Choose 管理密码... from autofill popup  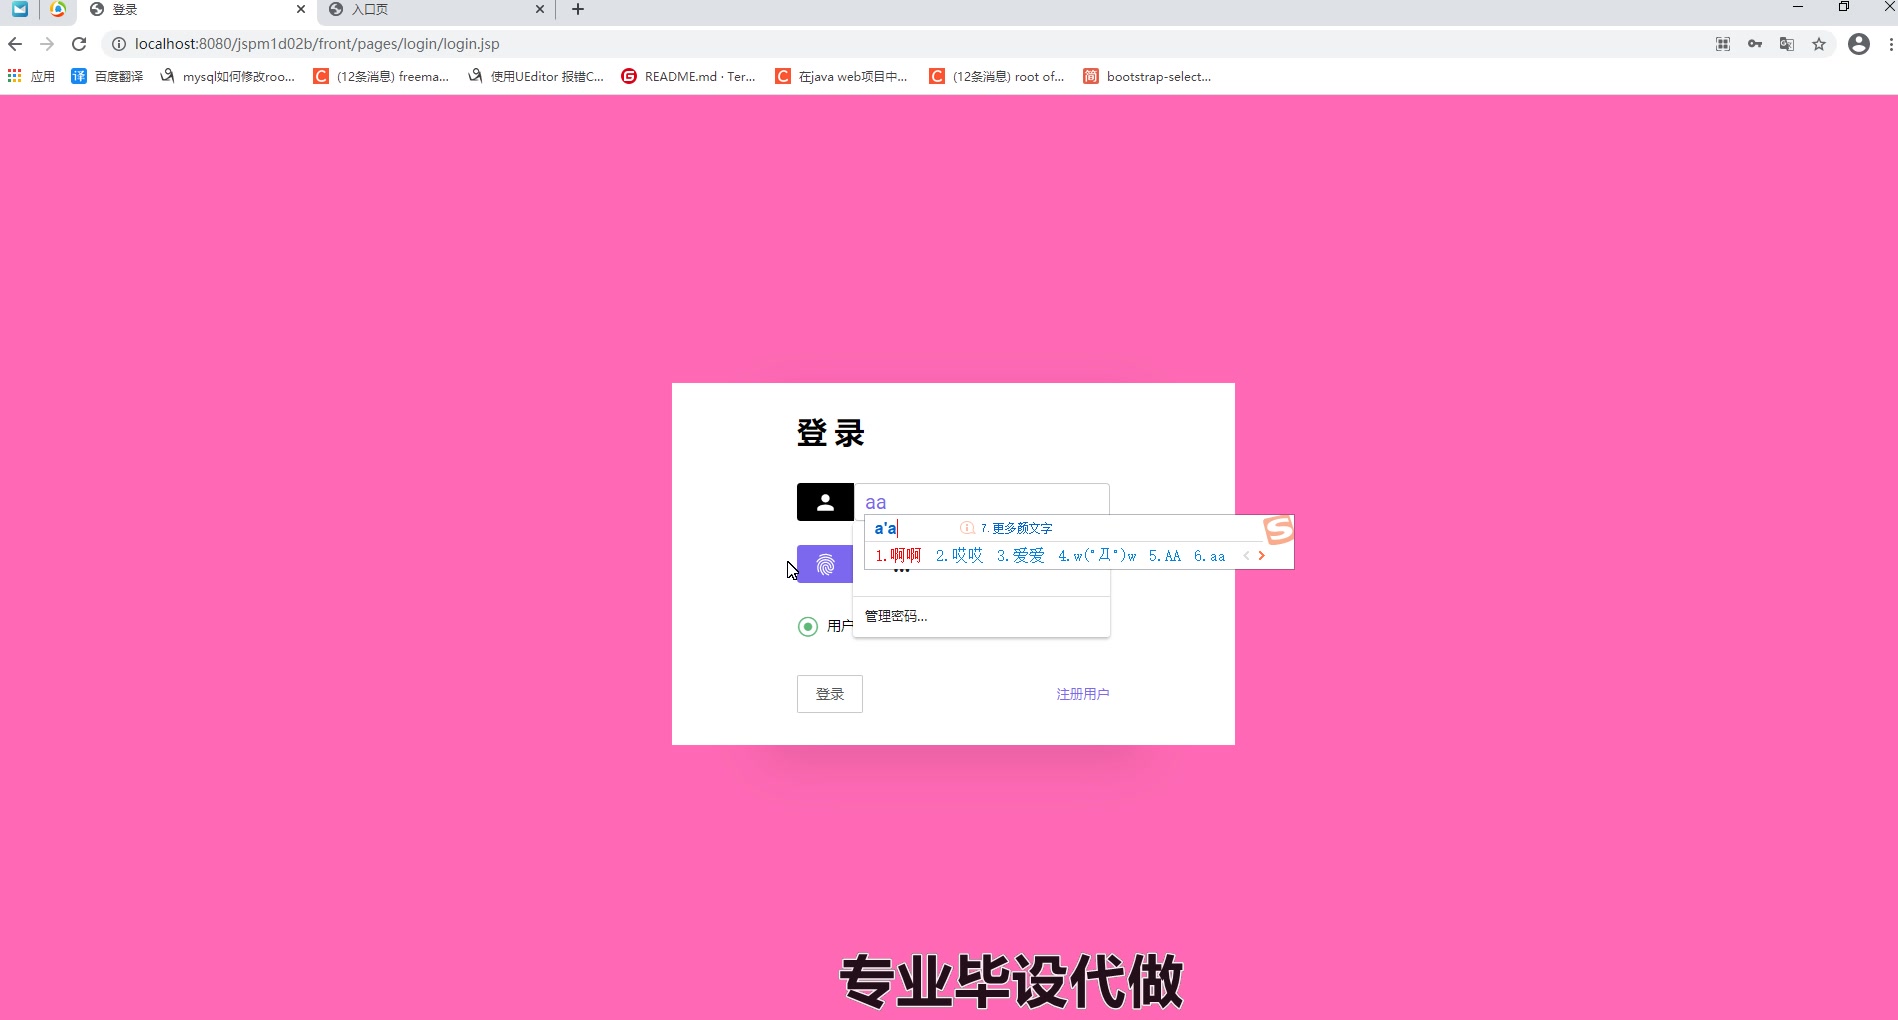coord(981,616)
